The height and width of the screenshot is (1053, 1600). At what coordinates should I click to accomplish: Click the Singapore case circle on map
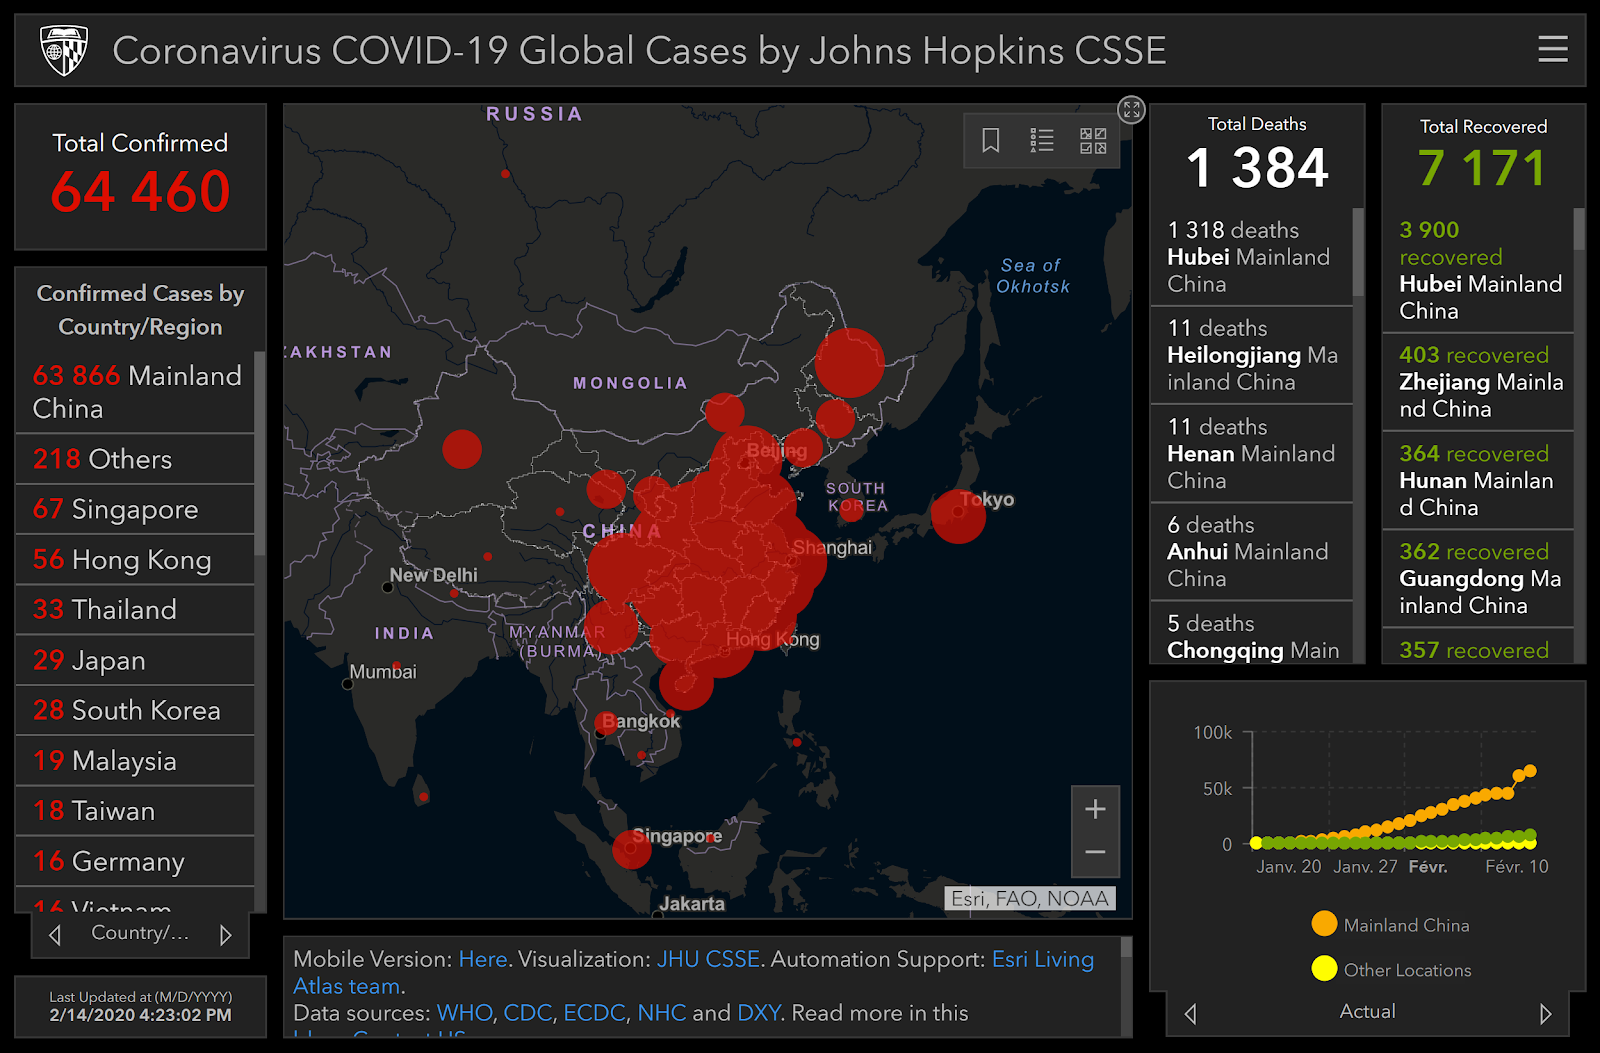coord(631,849)
